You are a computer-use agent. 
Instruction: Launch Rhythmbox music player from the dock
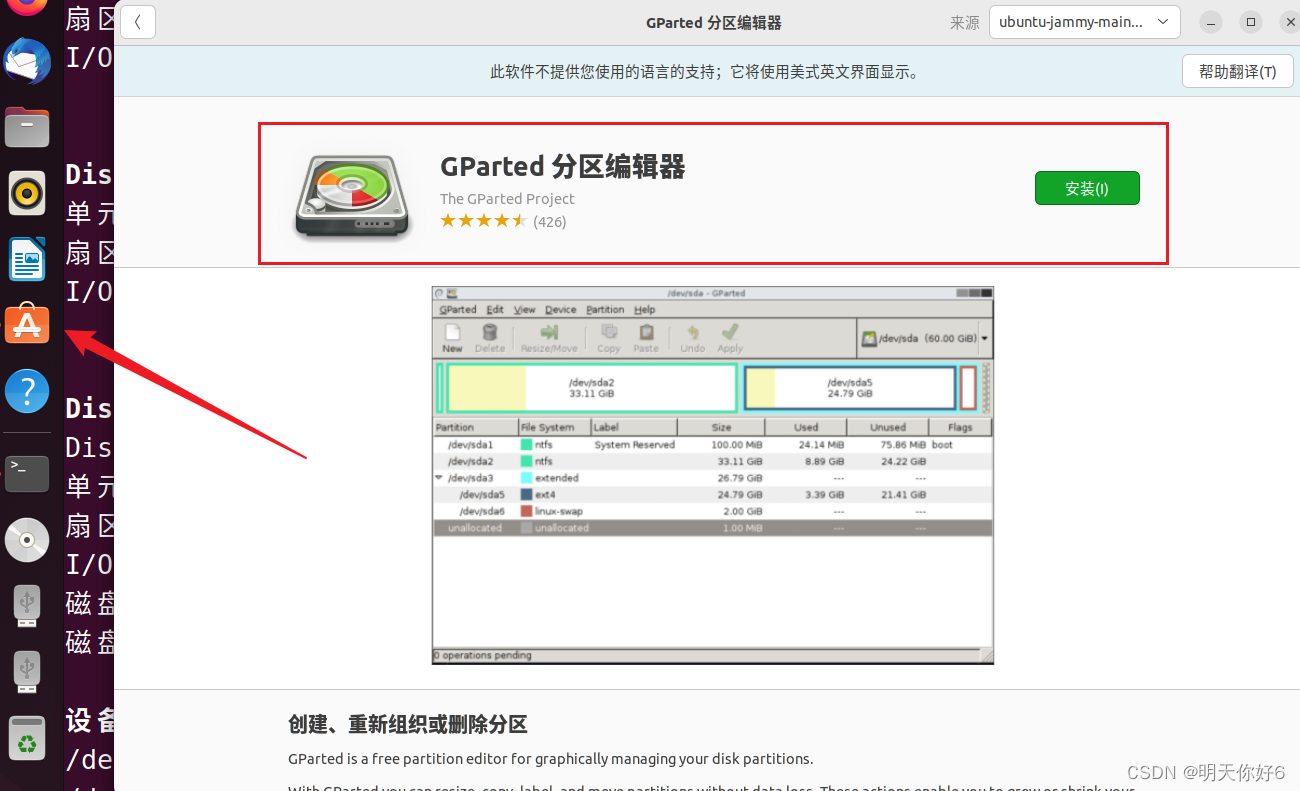27,193
